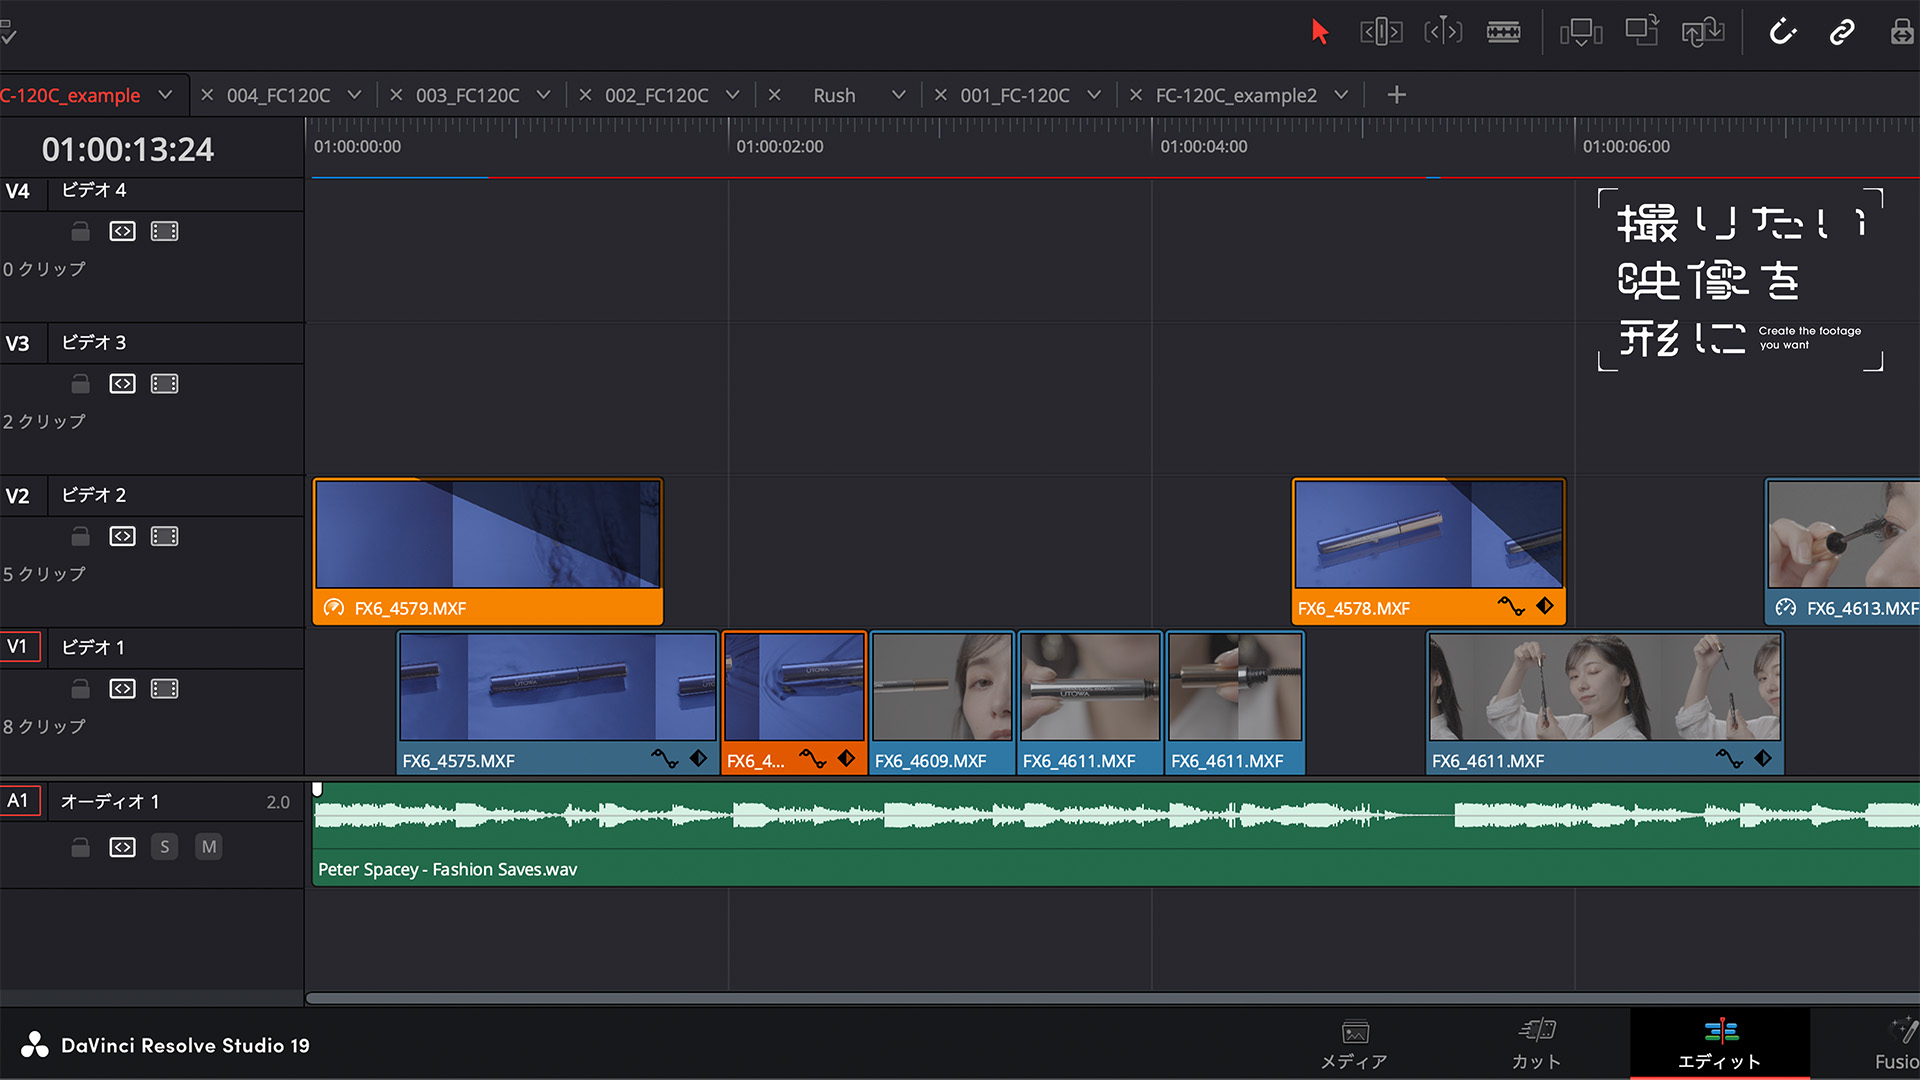Activate the Dynamic Trim mode tool
This screenshot has height=1080, width=1920.
click(1442, 32)
